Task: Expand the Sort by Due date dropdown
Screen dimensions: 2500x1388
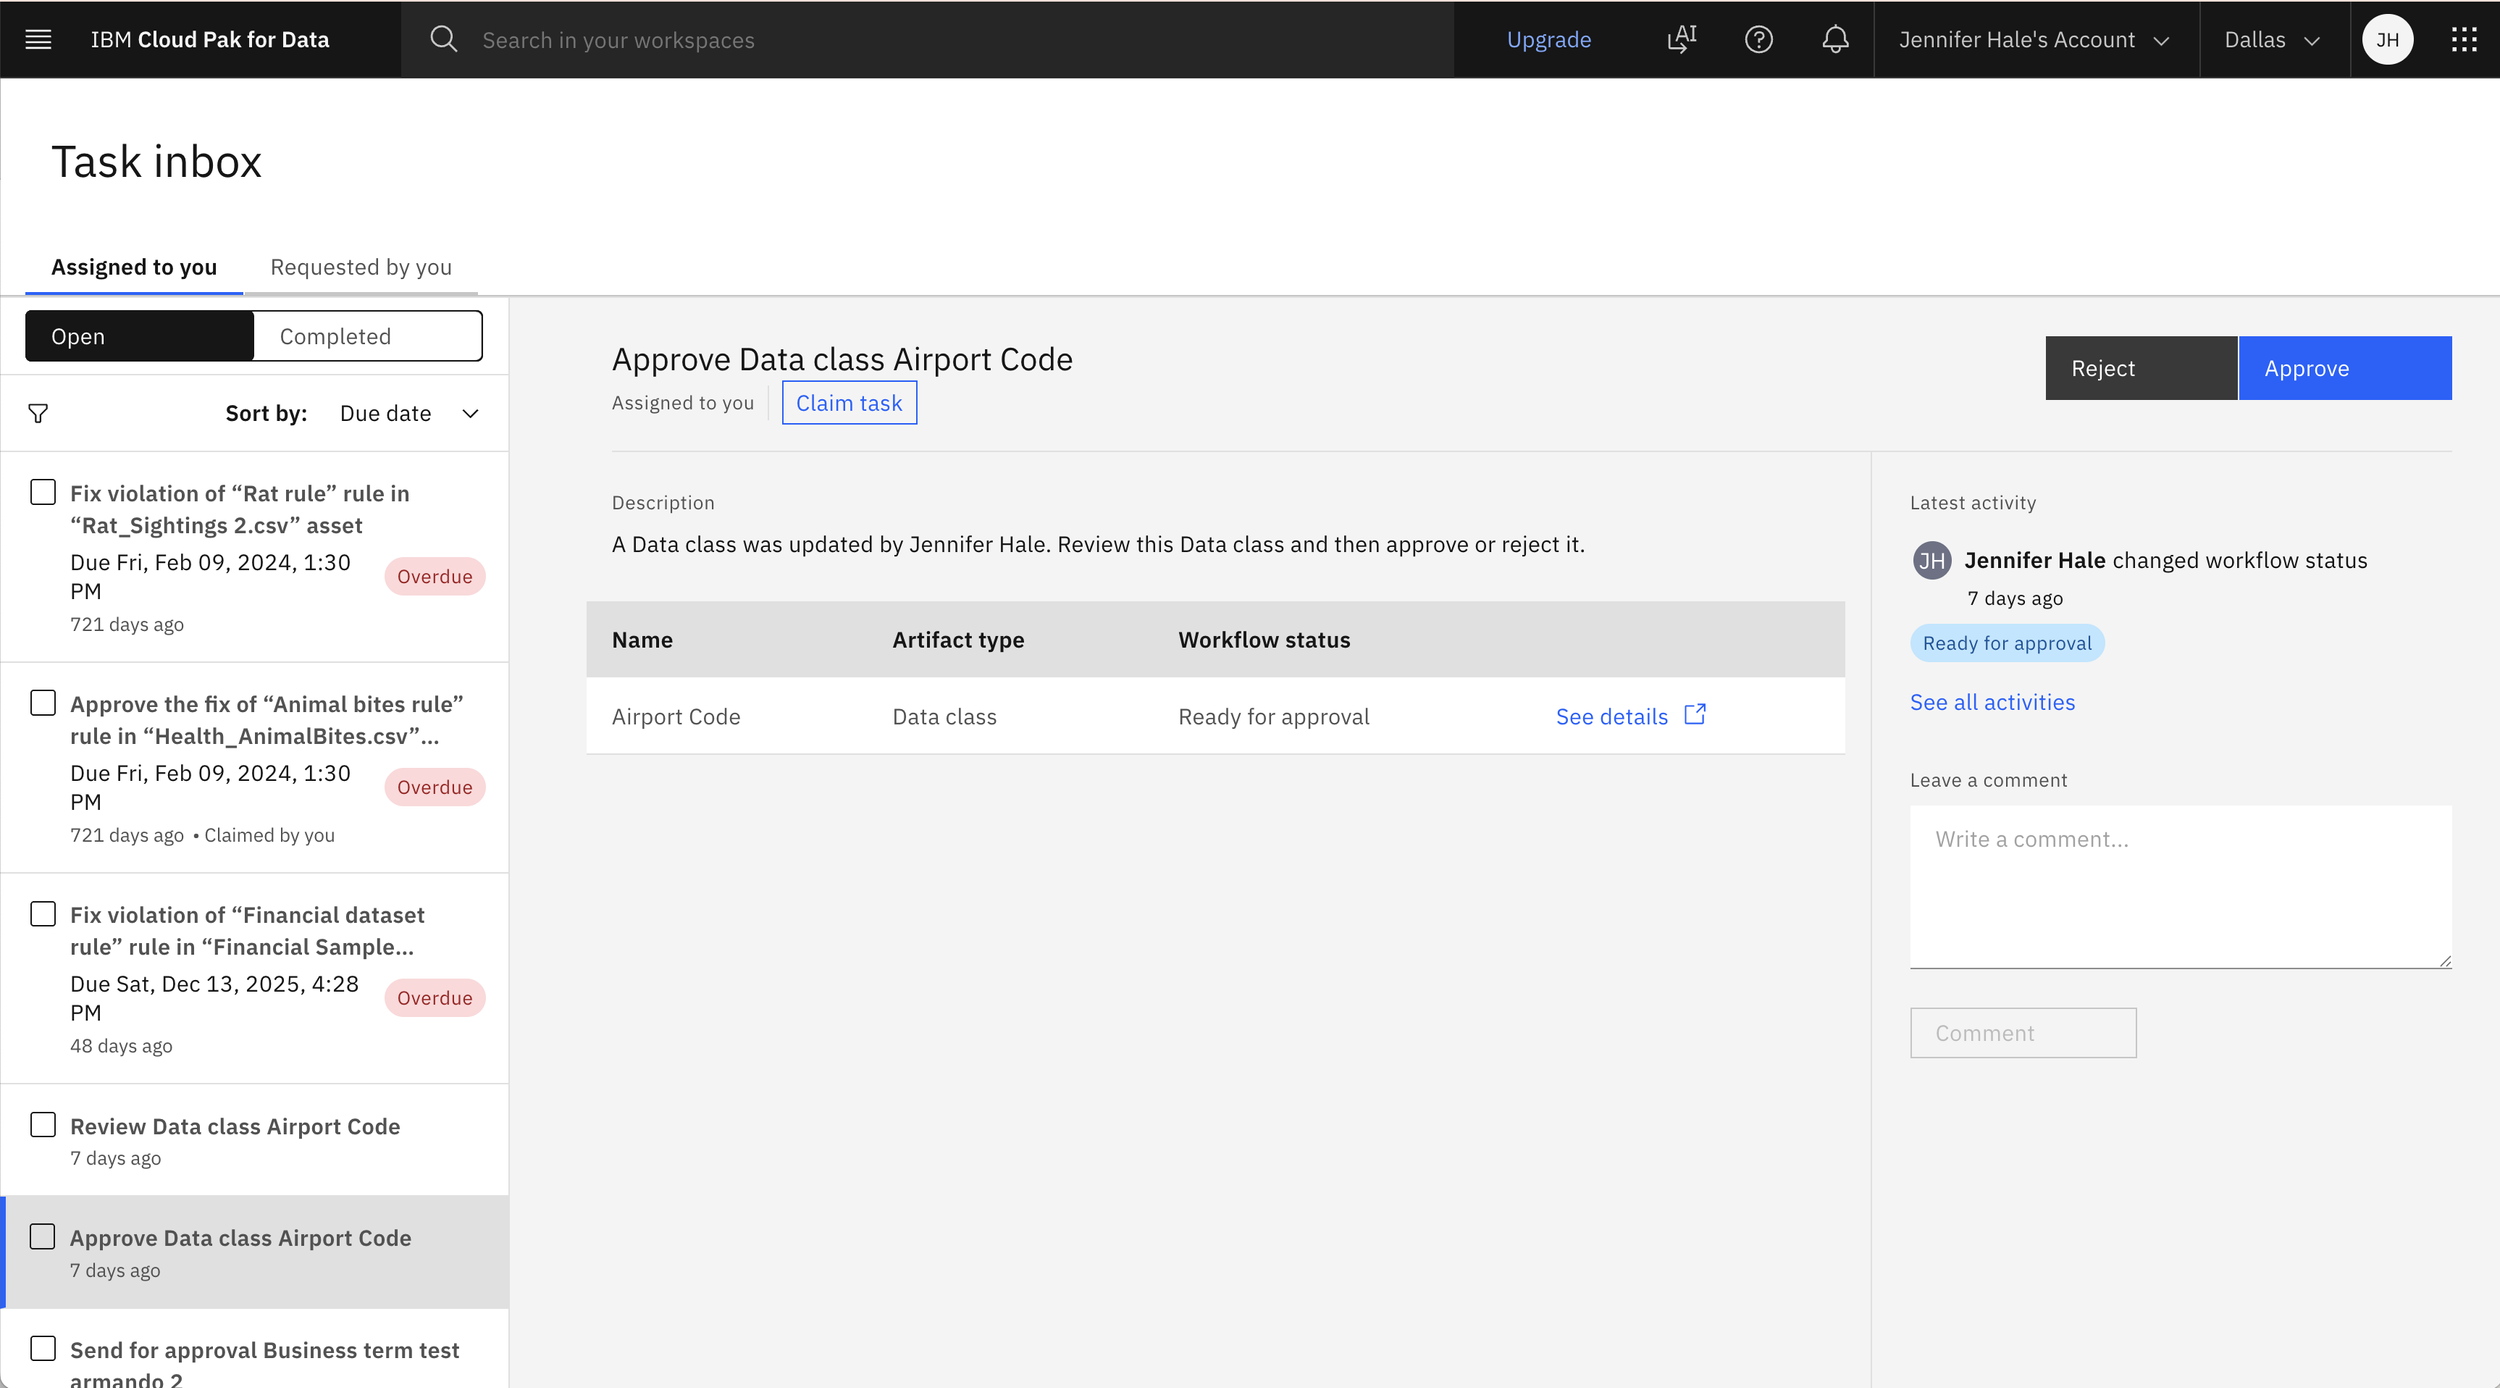Action: pos(408,413)
